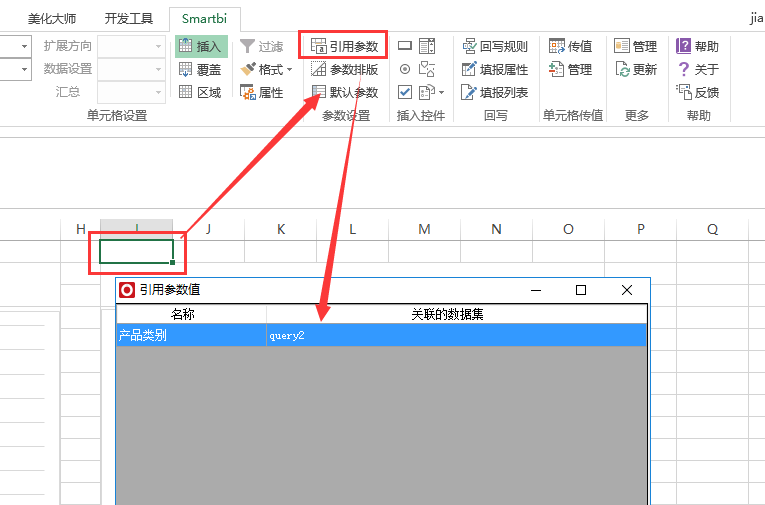Insert a radio button control

tap(405, 69)
